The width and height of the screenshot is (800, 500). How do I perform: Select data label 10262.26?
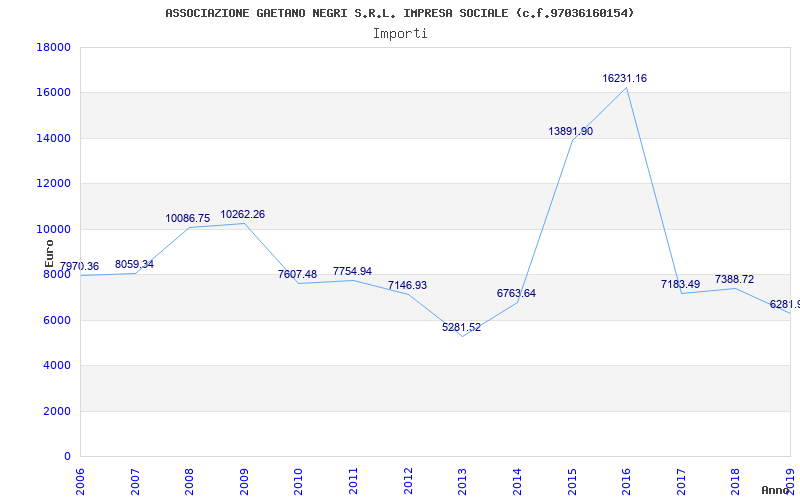242,214
